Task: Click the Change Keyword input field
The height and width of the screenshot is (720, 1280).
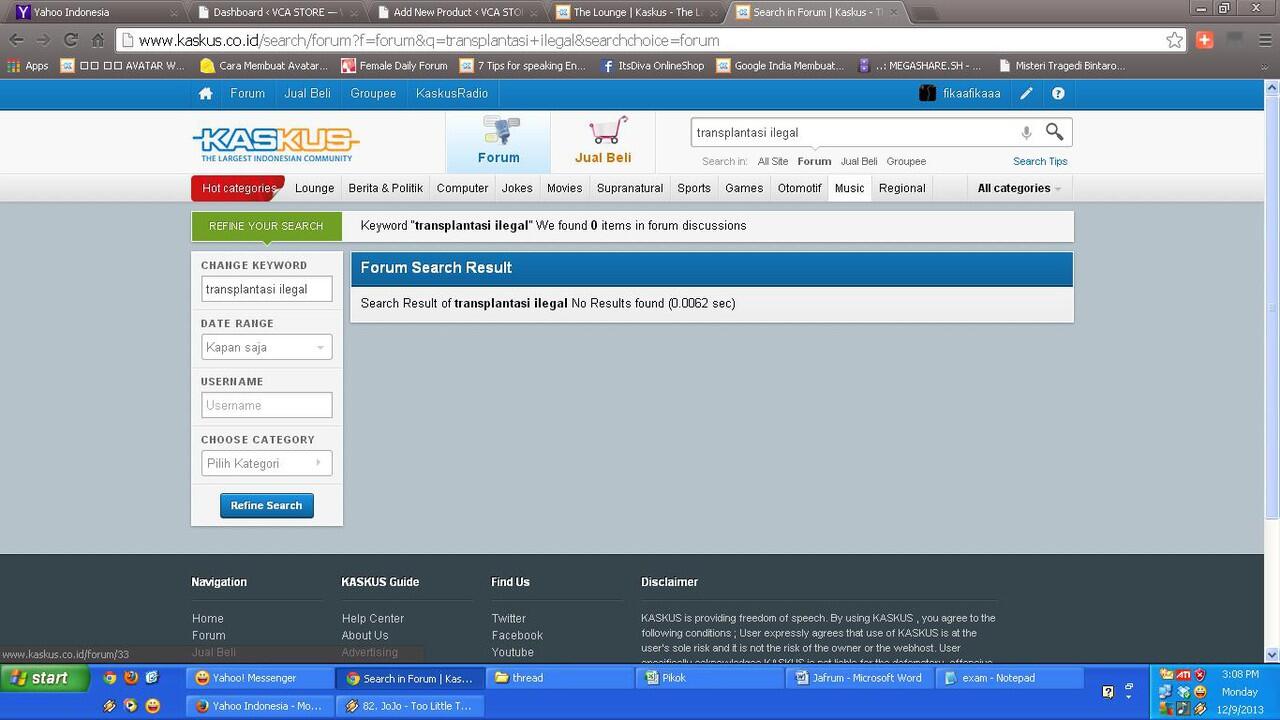Action: pyautogui.click(x=266, y=289)
